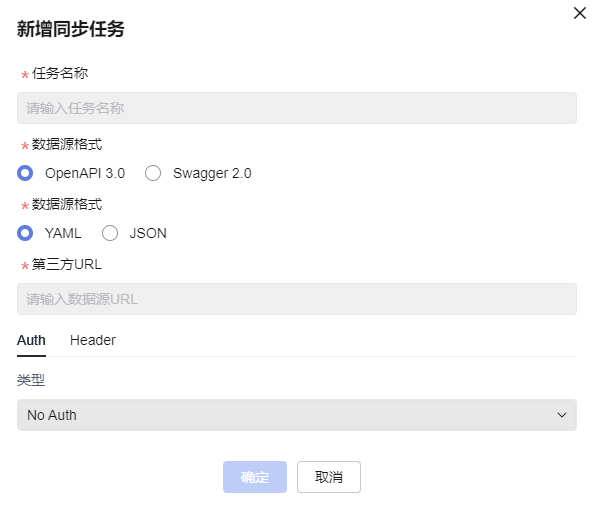
Task: Click the 任务名称 field label
Action: (60, 73)
